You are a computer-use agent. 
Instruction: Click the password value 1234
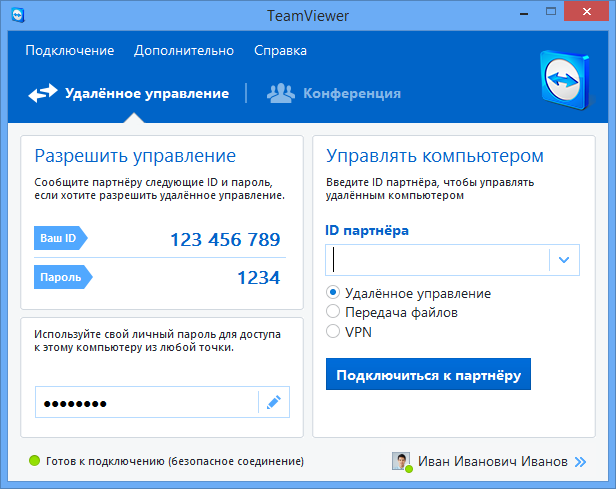[259, 278]
